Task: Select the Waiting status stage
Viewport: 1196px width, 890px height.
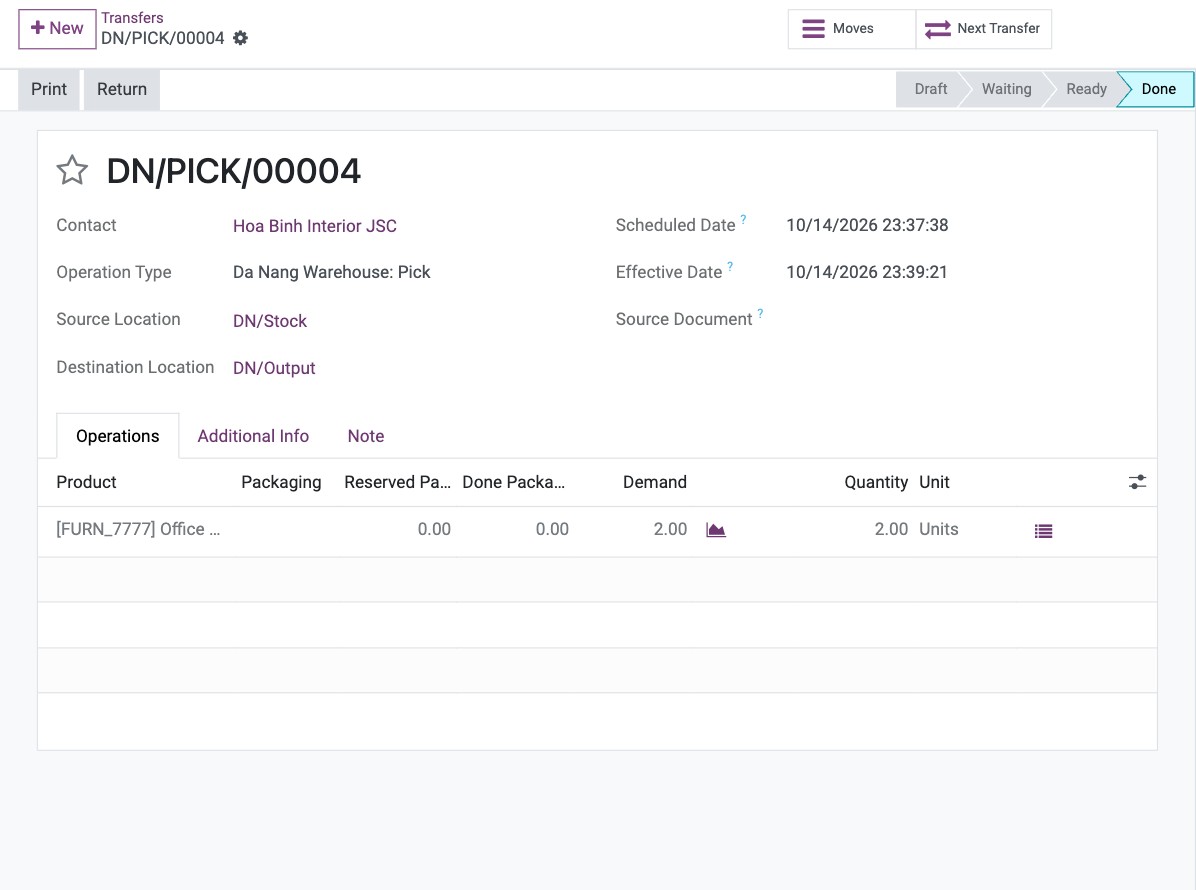Action: click(x=1006, y=89)
